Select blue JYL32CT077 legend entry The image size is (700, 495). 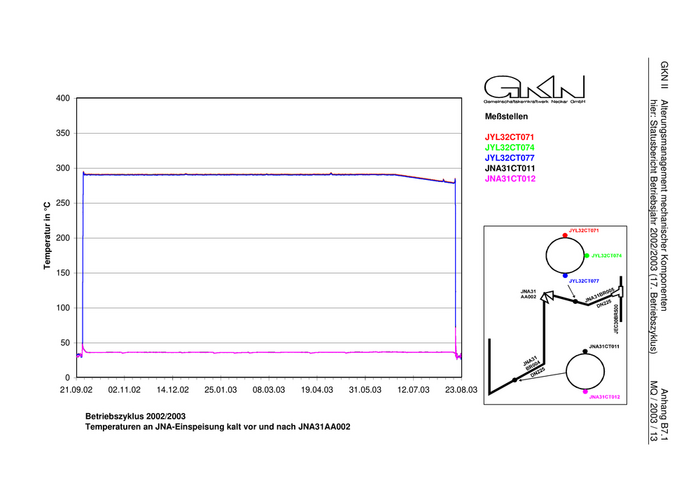click(509, 158)
